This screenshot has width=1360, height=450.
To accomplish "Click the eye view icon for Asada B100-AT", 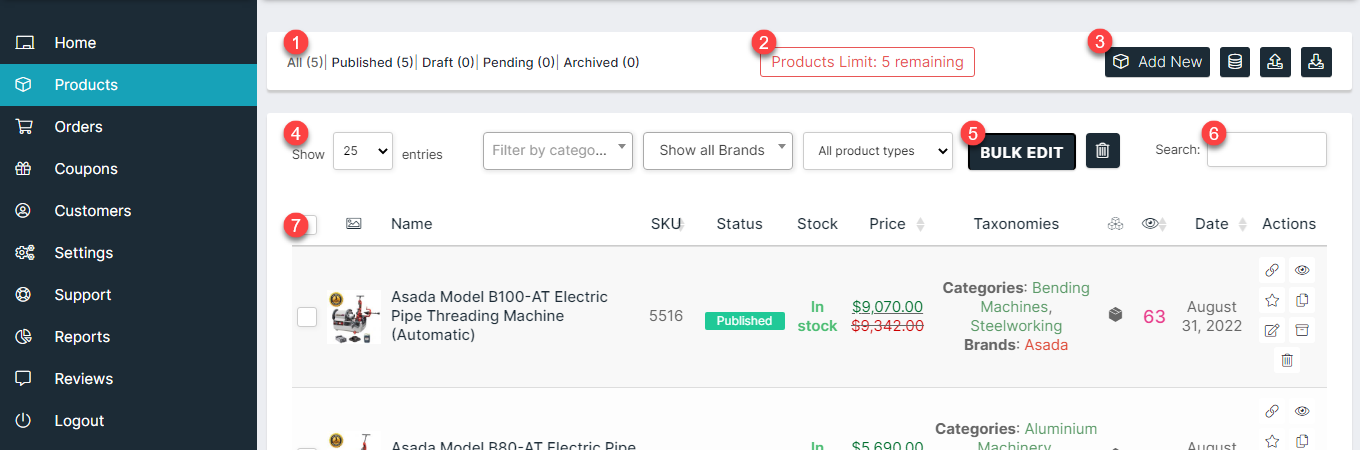I will (x=1302, y=270).
